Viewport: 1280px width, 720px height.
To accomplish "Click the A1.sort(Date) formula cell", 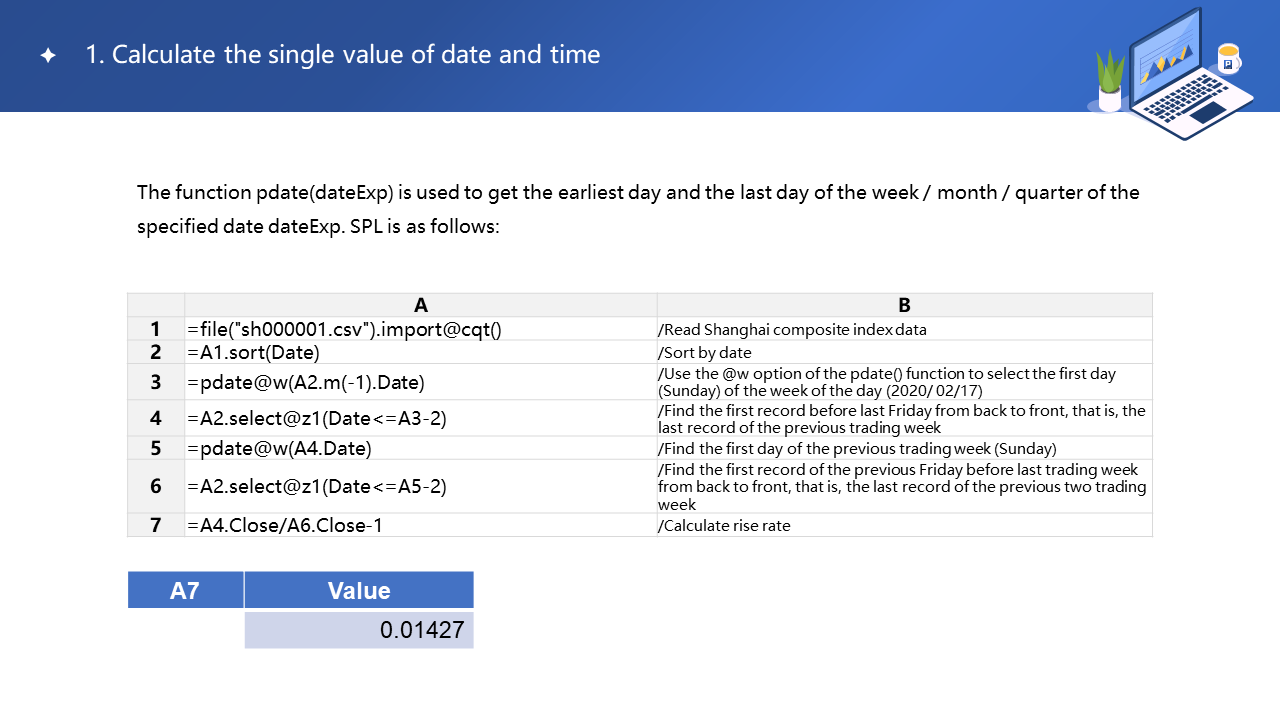I will pyautogui.click(x=254, y=352).
